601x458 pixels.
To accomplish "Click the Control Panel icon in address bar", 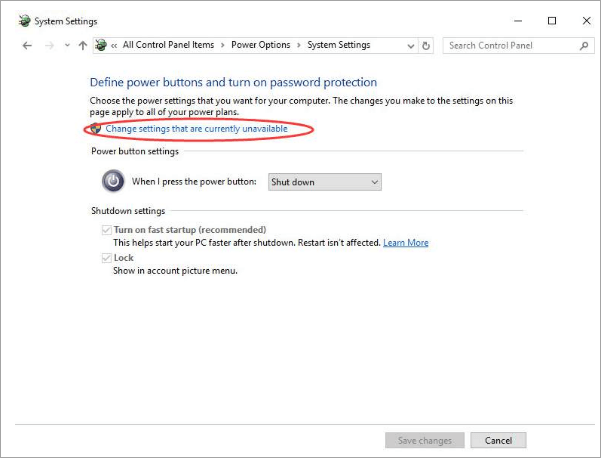I will coord(101,45).
